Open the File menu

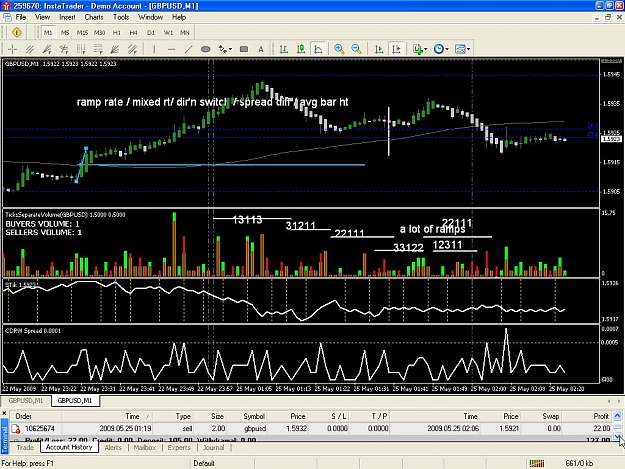click(x=21, y=17)
